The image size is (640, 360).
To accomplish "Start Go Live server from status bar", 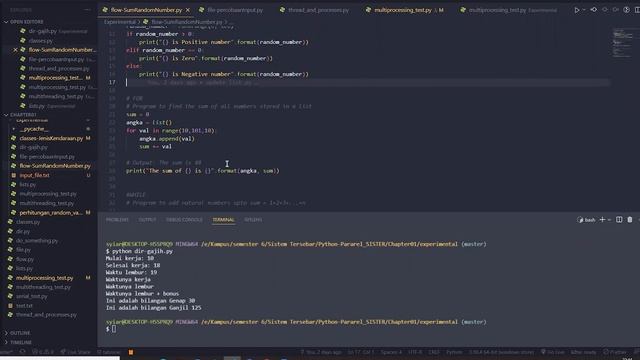I will (x=552, y=352).
